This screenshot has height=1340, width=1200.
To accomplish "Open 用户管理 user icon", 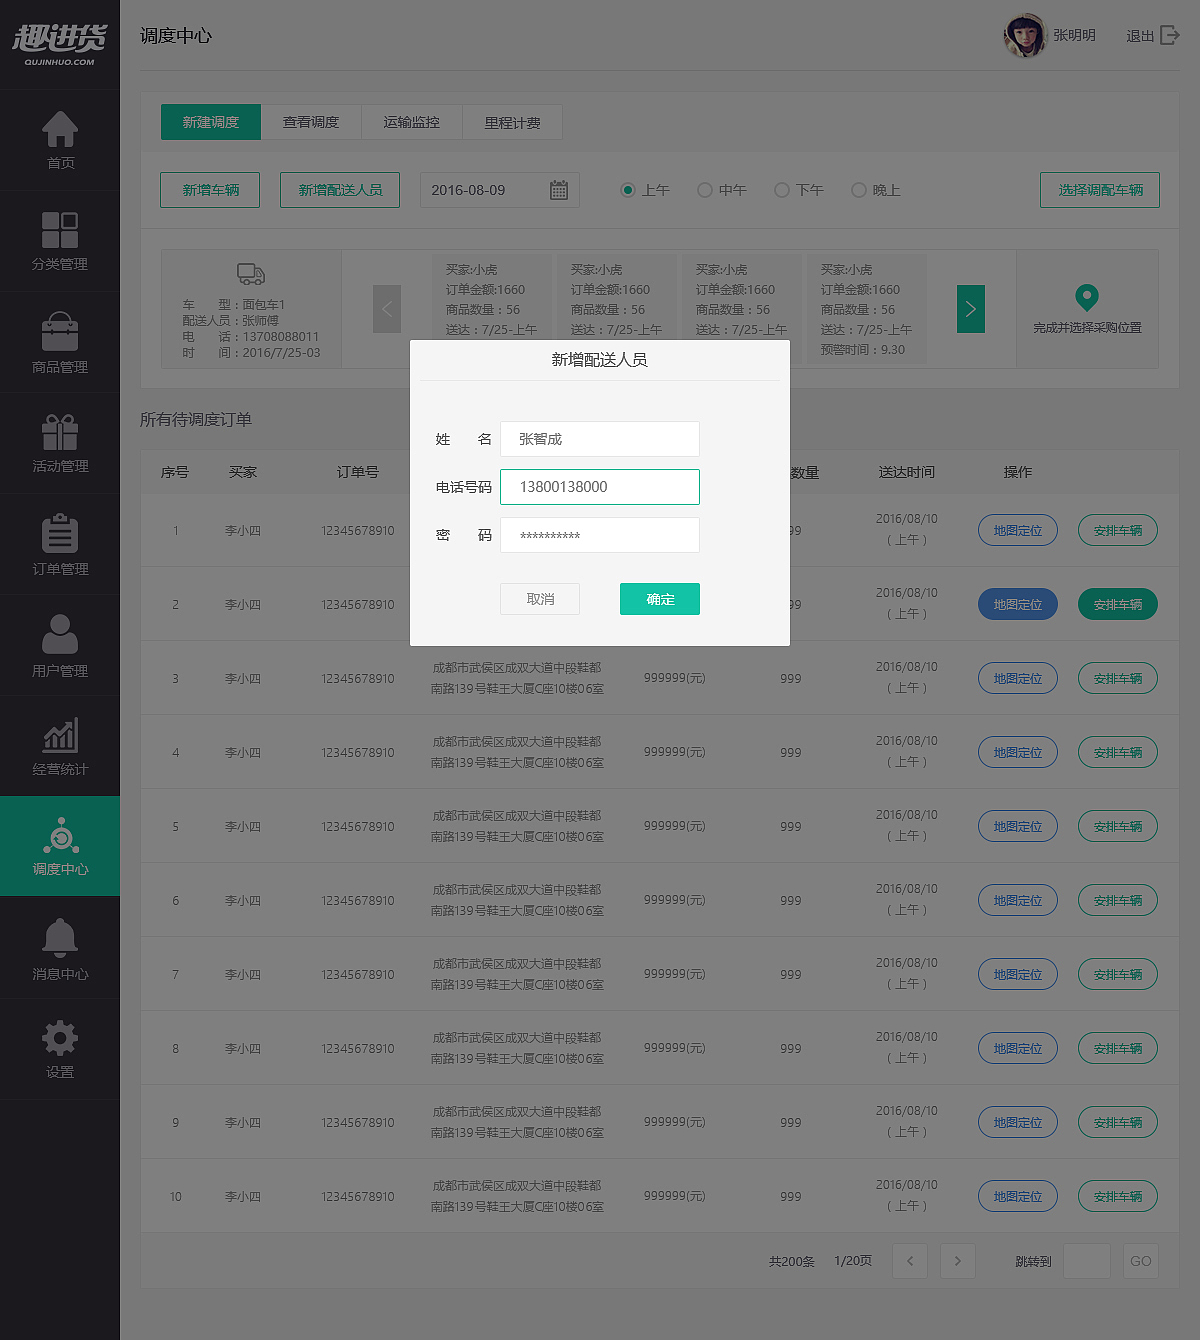I will click(60, 635).
